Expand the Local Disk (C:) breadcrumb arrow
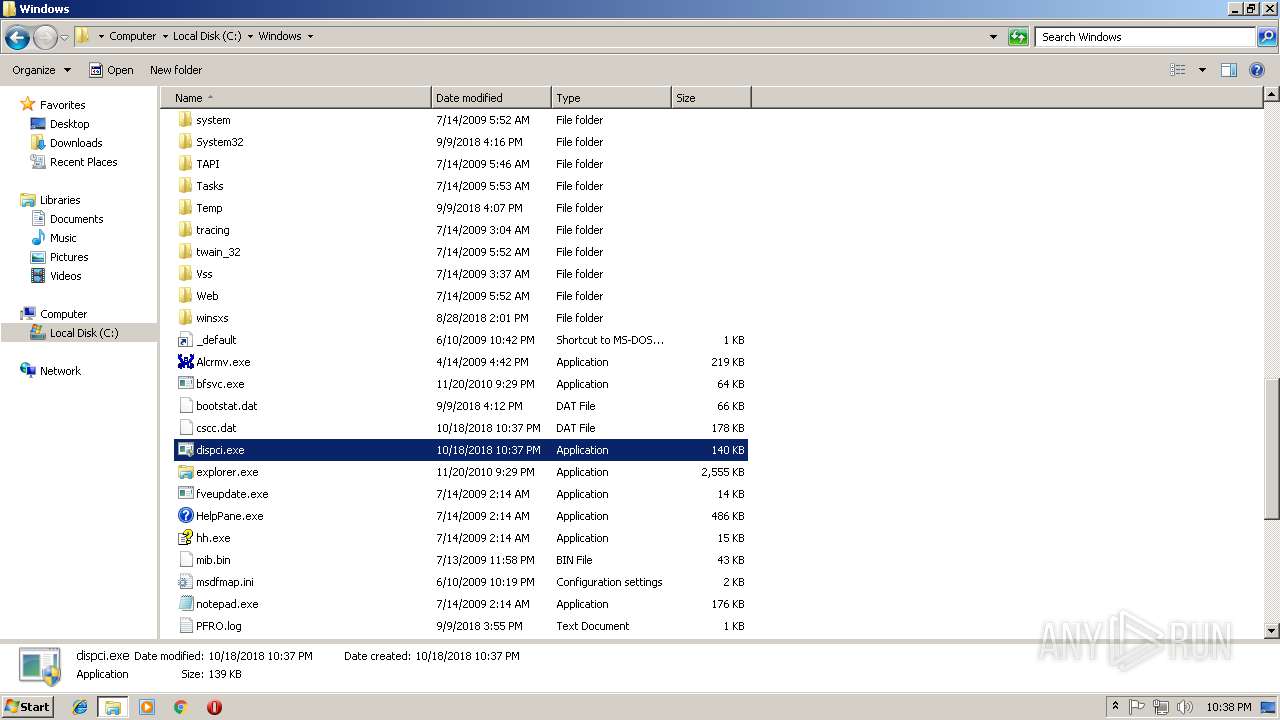This screenshot has width=1280, height=720. point(250,36)
